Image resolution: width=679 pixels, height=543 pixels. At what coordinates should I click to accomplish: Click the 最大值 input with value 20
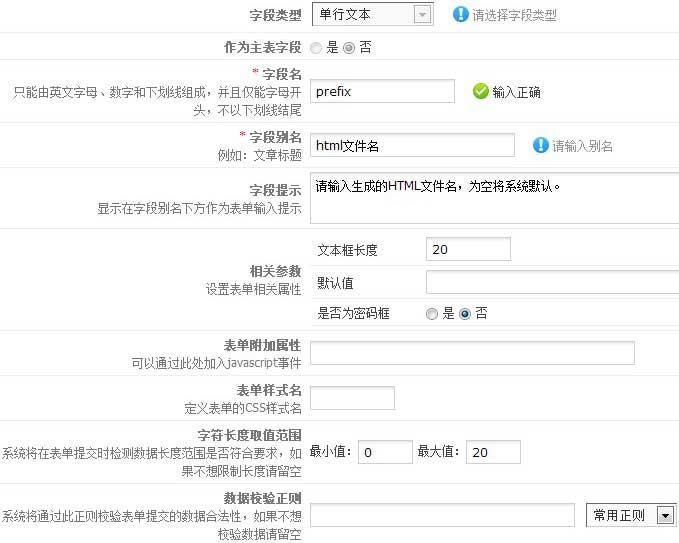(493, 452)
